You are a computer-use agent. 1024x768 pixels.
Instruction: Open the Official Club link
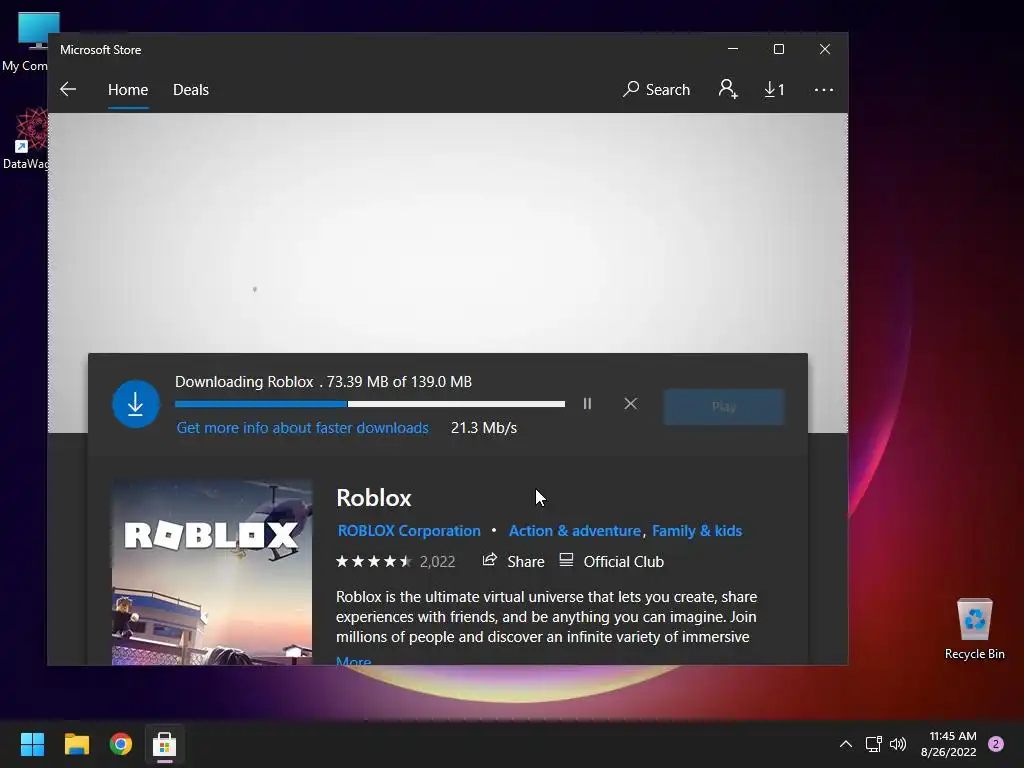pyautogui.click(x=611, y=561)
